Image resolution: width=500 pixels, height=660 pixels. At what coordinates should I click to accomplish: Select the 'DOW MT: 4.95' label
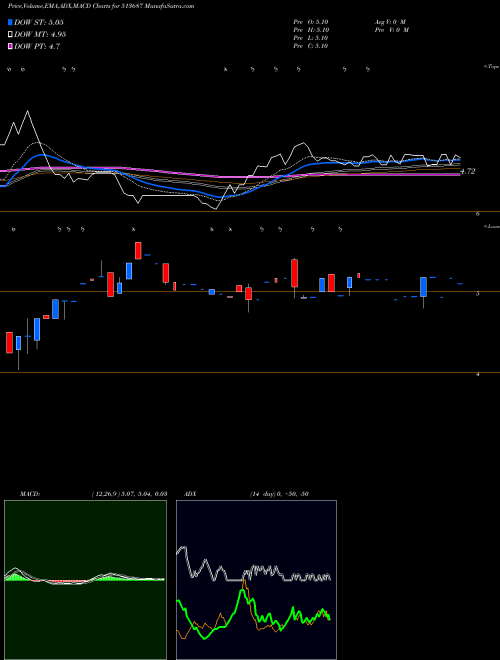[x=40, y=35]
